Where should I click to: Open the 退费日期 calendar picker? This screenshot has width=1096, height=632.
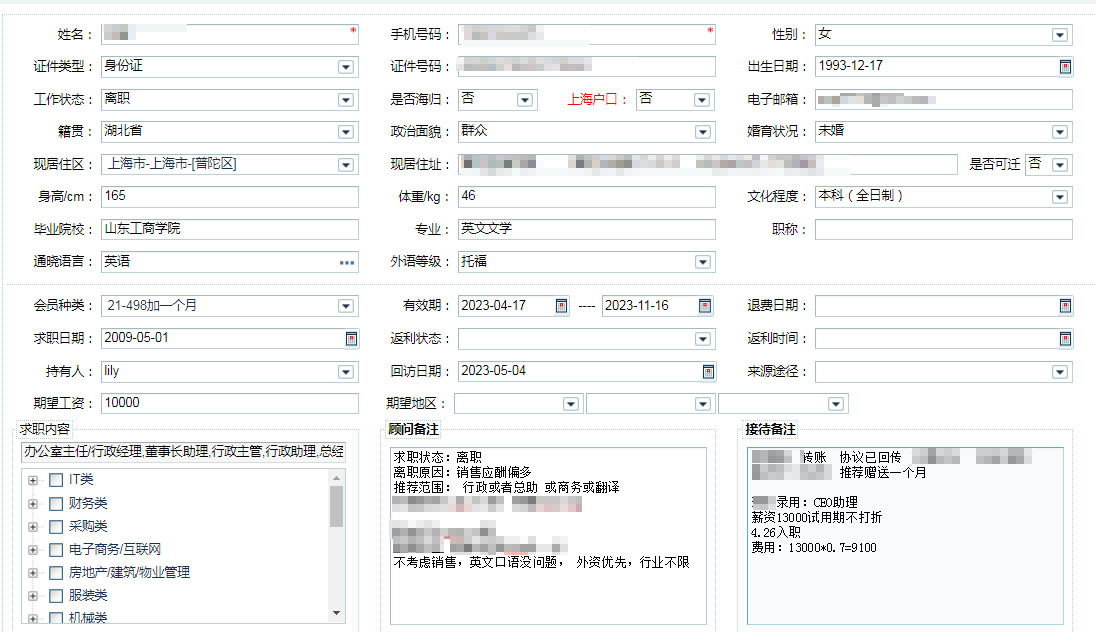click(x=1065, y=306)
